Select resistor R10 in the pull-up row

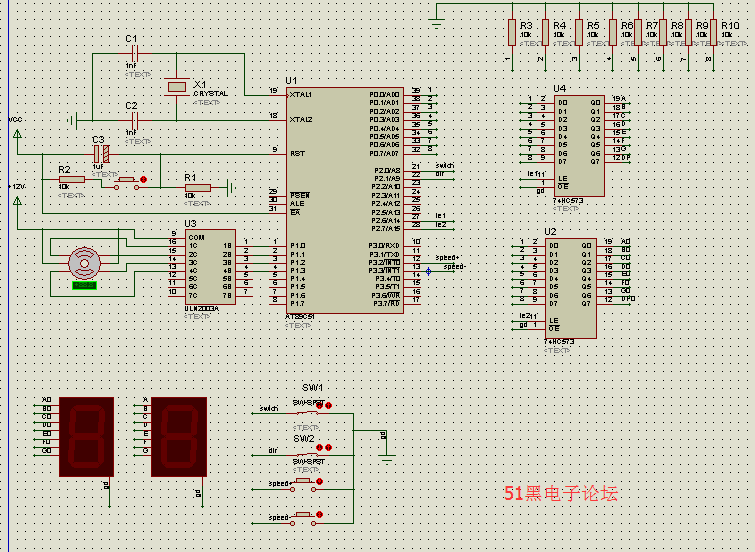point(713,32)
